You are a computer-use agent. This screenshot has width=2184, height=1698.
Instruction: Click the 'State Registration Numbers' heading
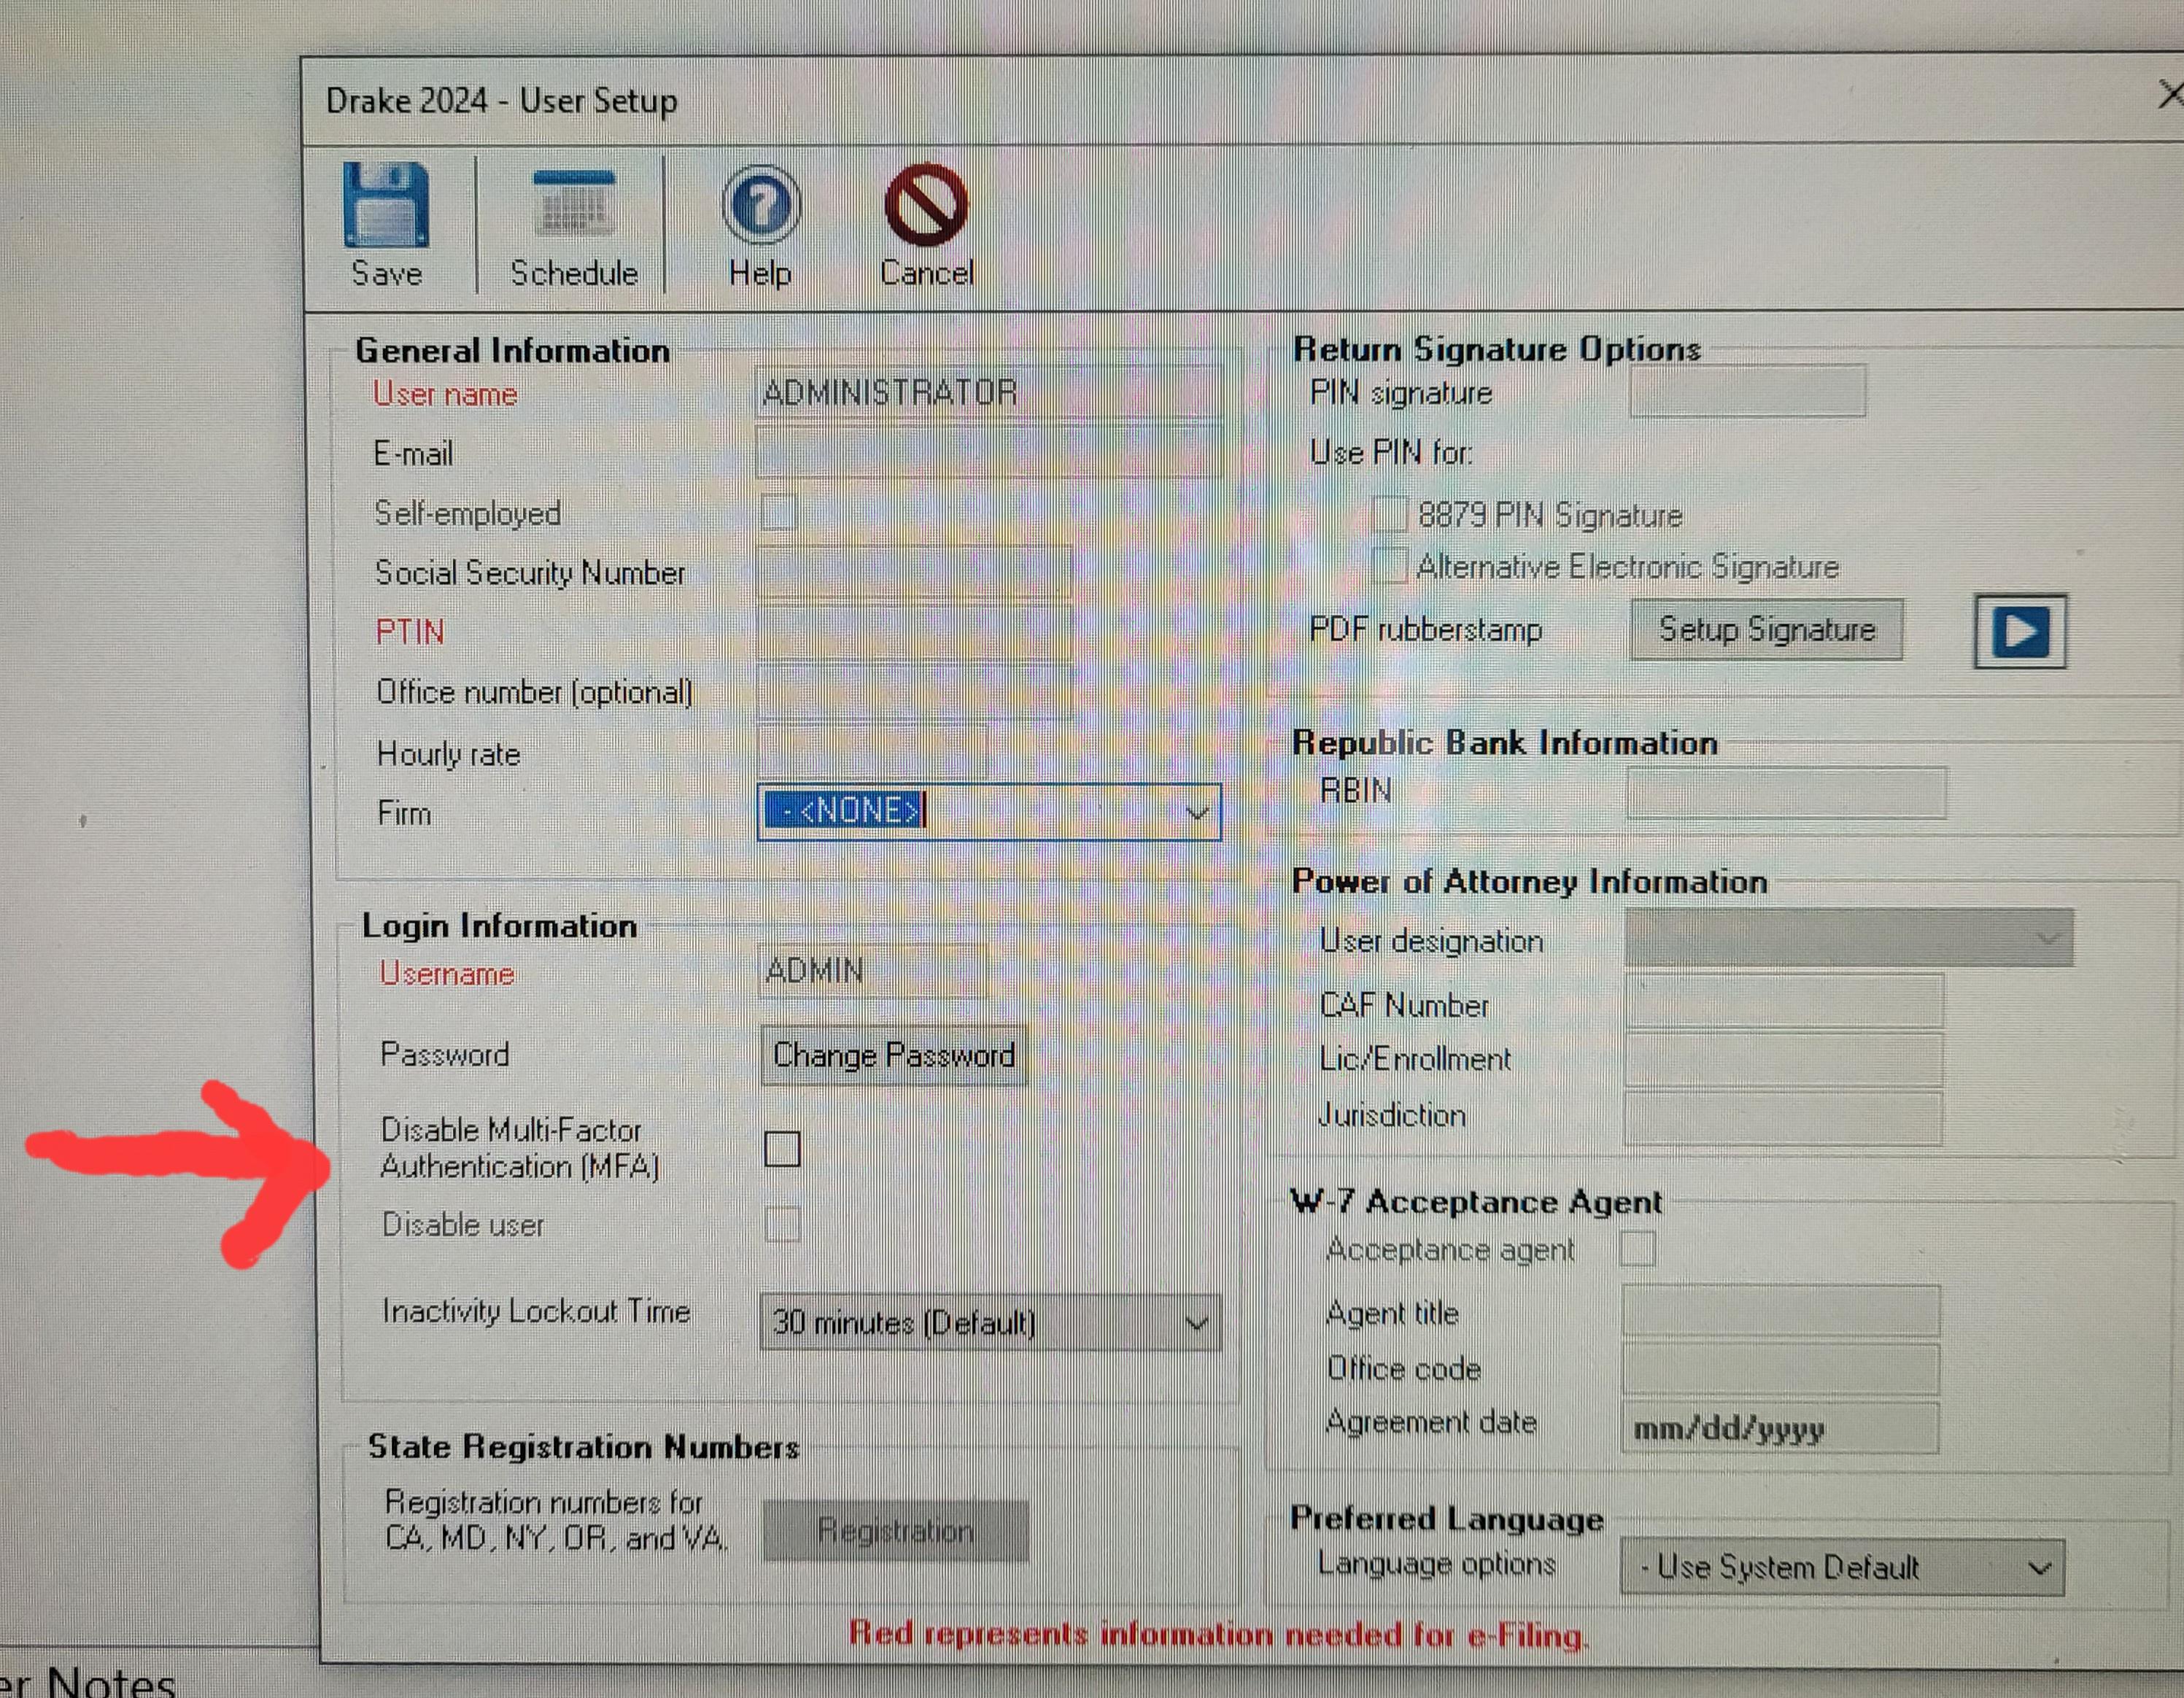click(x=583, y=1446)
